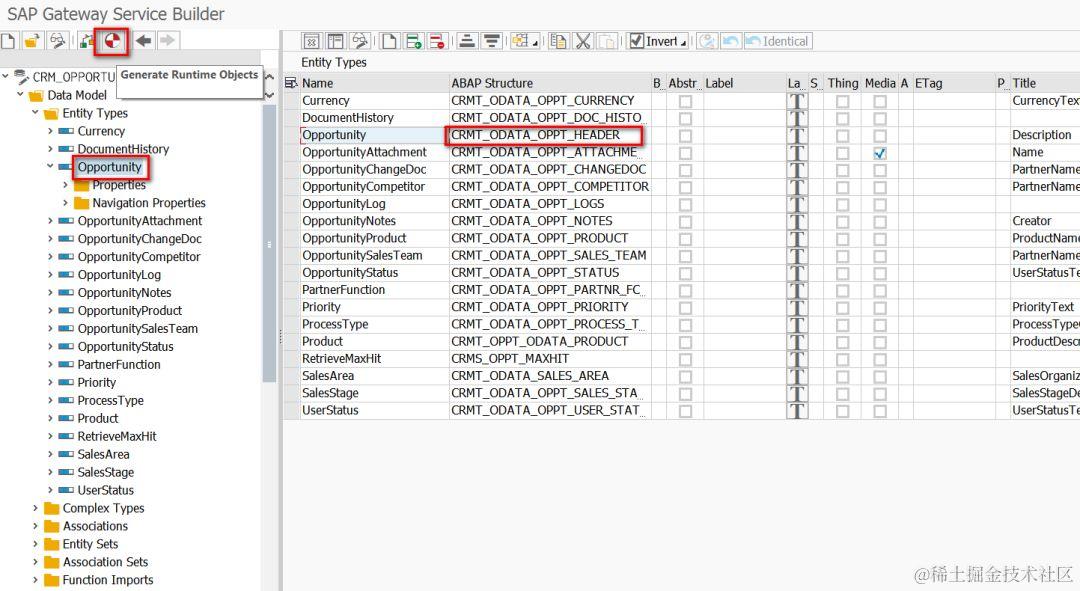
Task: Click the Cut scissors icon
Action: (x=583, y=41)
